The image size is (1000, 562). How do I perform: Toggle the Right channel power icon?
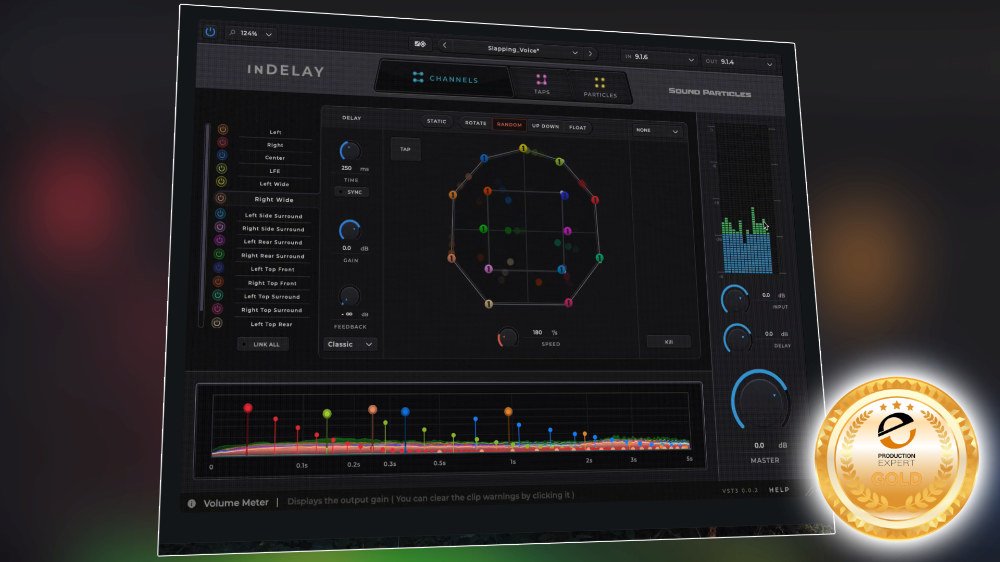pos(223,142)
